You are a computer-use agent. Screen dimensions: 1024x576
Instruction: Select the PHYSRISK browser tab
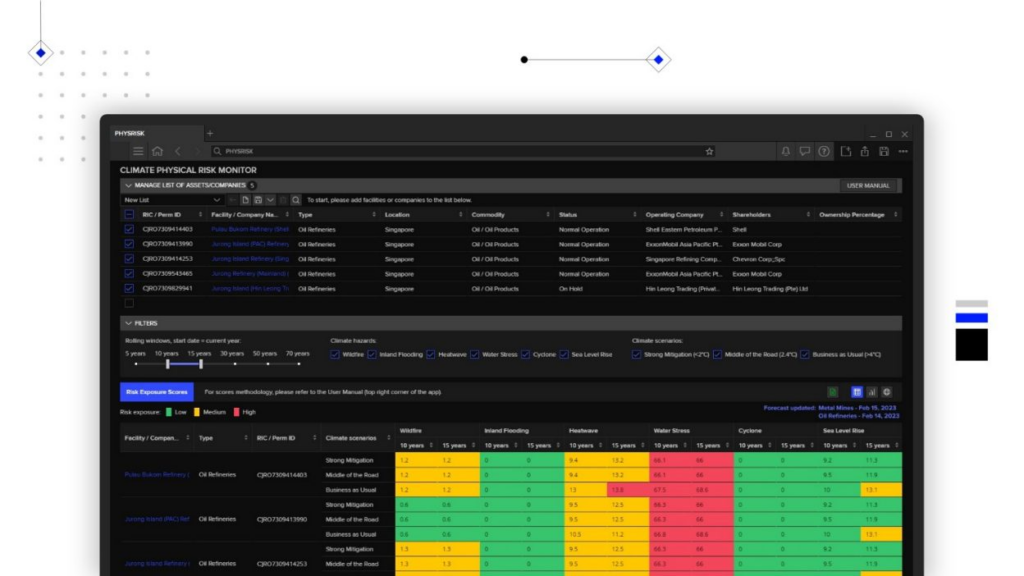[130, 133]
